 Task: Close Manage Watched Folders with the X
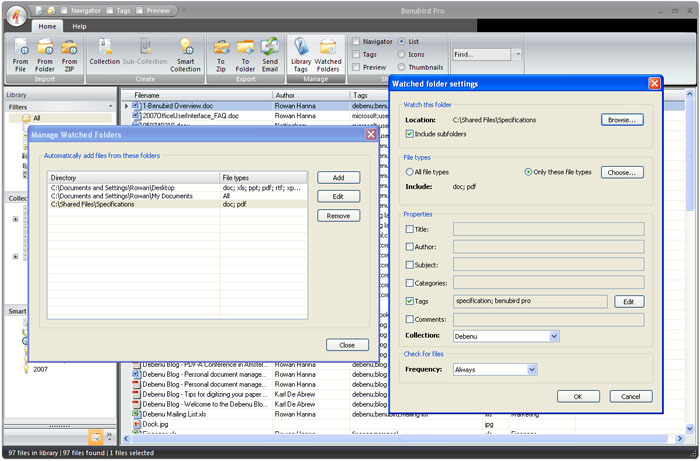[x=371, y=134]
